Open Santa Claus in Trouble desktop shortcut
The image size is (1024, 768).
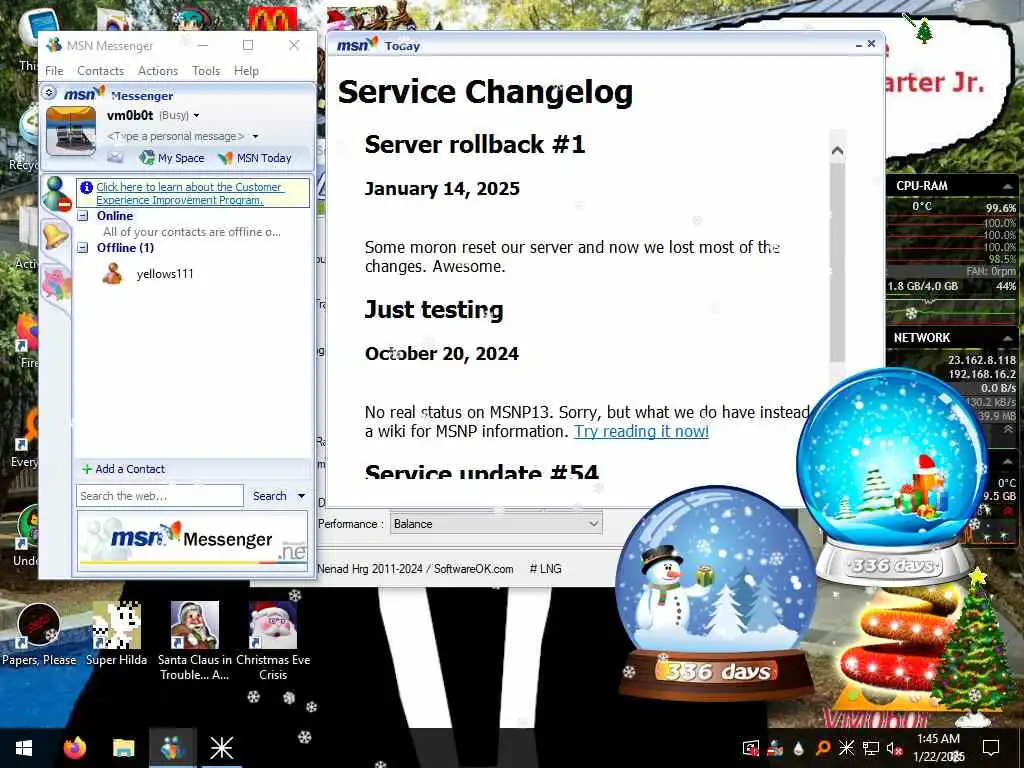[195, 641]
